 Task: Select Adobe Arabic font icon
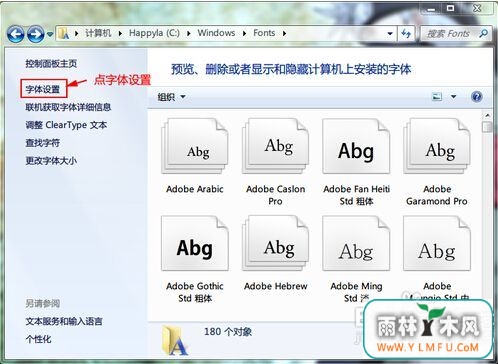[x=195, y=146]
